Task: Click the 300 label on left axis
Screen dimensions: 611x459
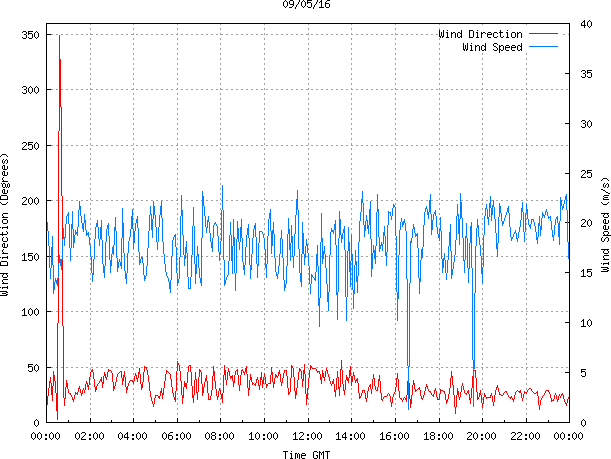Action: (x=30, y=90)
